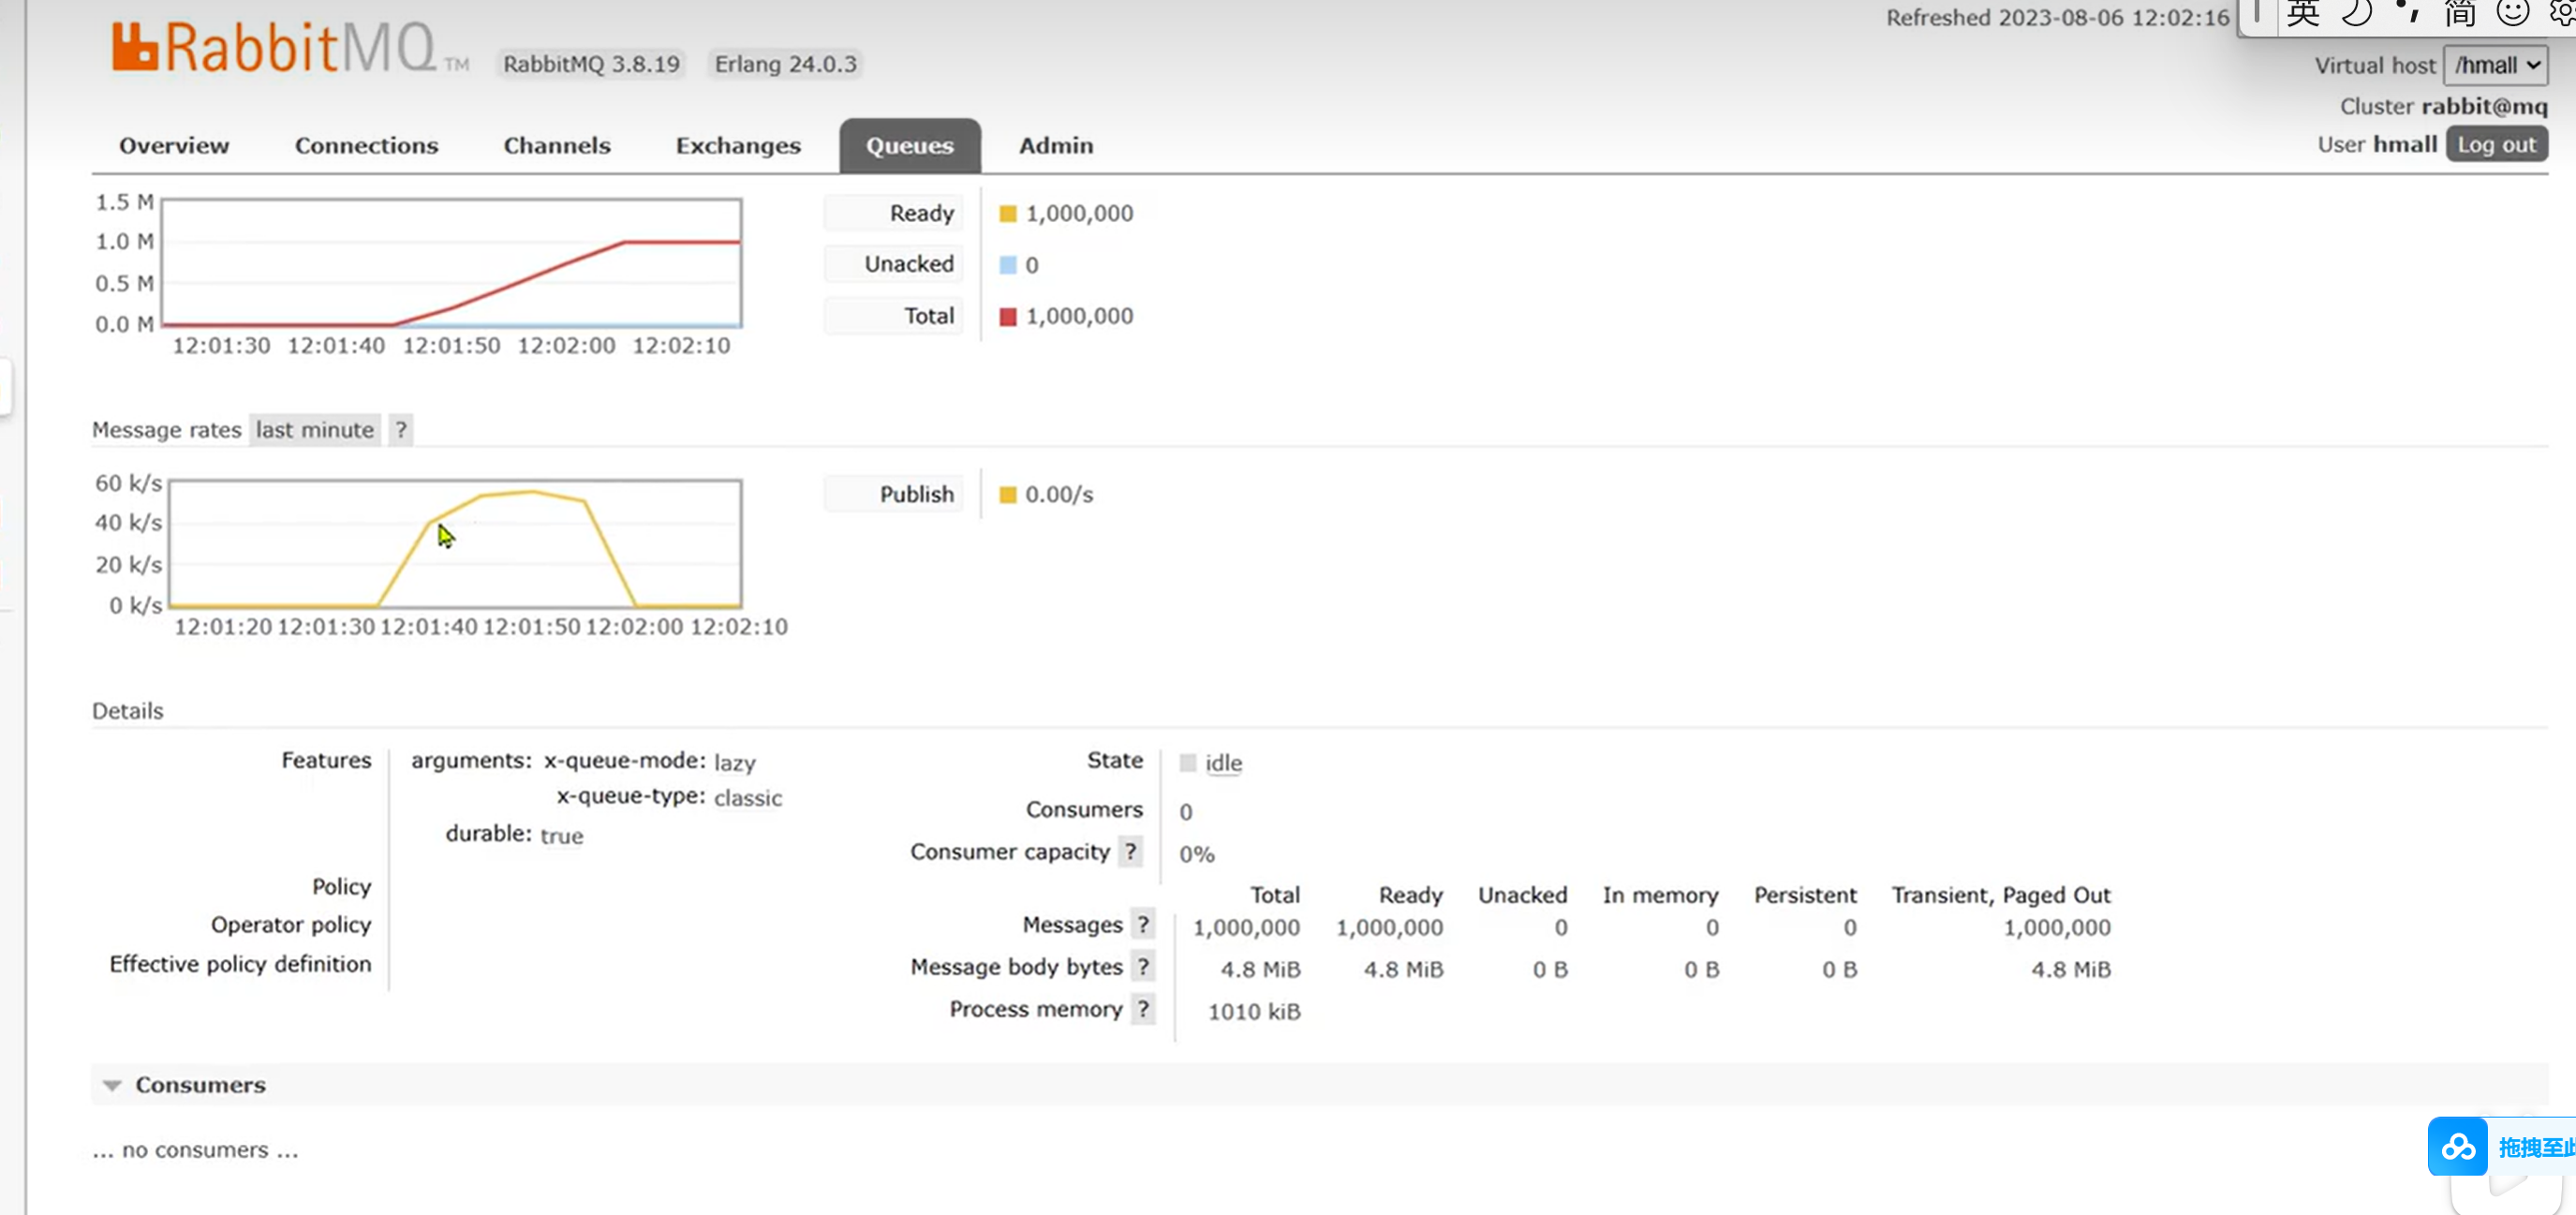This screenshot has height=1215, width=2576.
Task: Open the Connections tab
Action: 366,146
